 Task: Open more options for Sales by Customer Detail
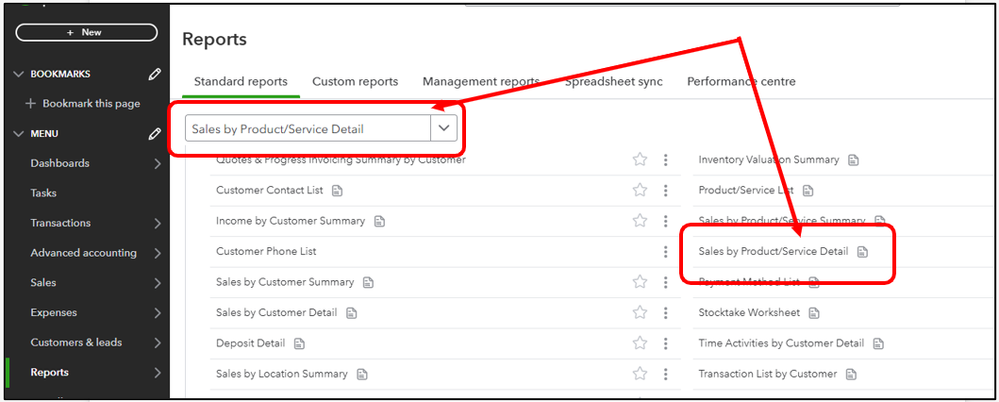click(x=666, y=312)
